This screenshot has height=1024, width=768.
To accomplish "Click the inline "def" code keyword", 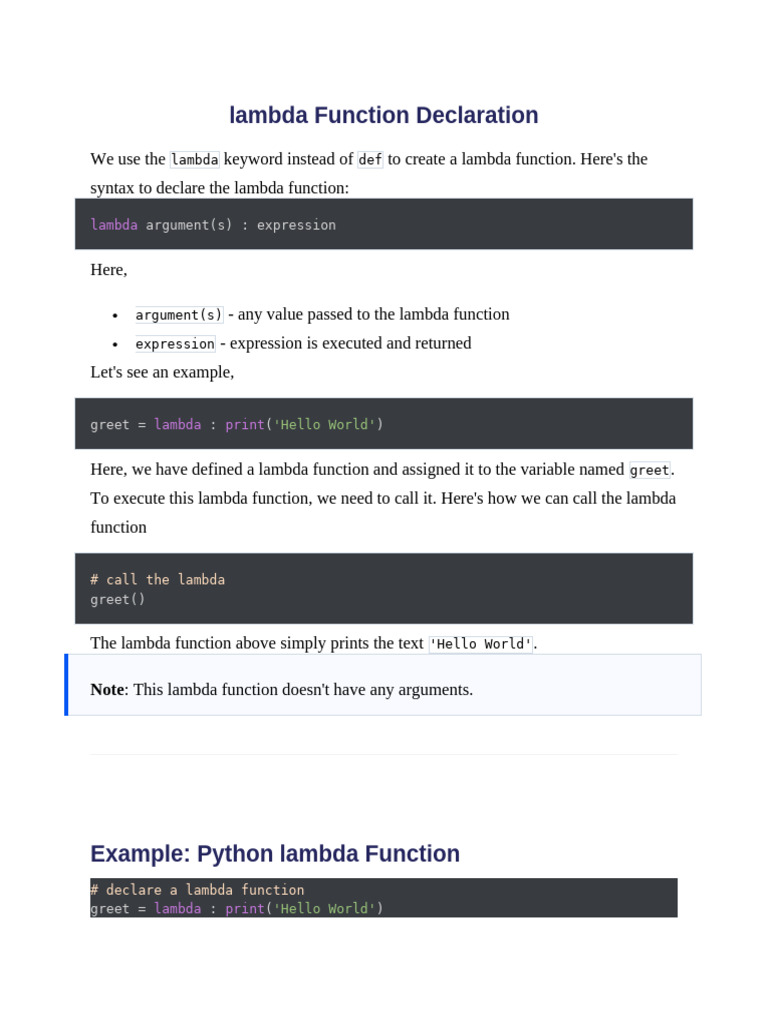I will coord(370,160).
